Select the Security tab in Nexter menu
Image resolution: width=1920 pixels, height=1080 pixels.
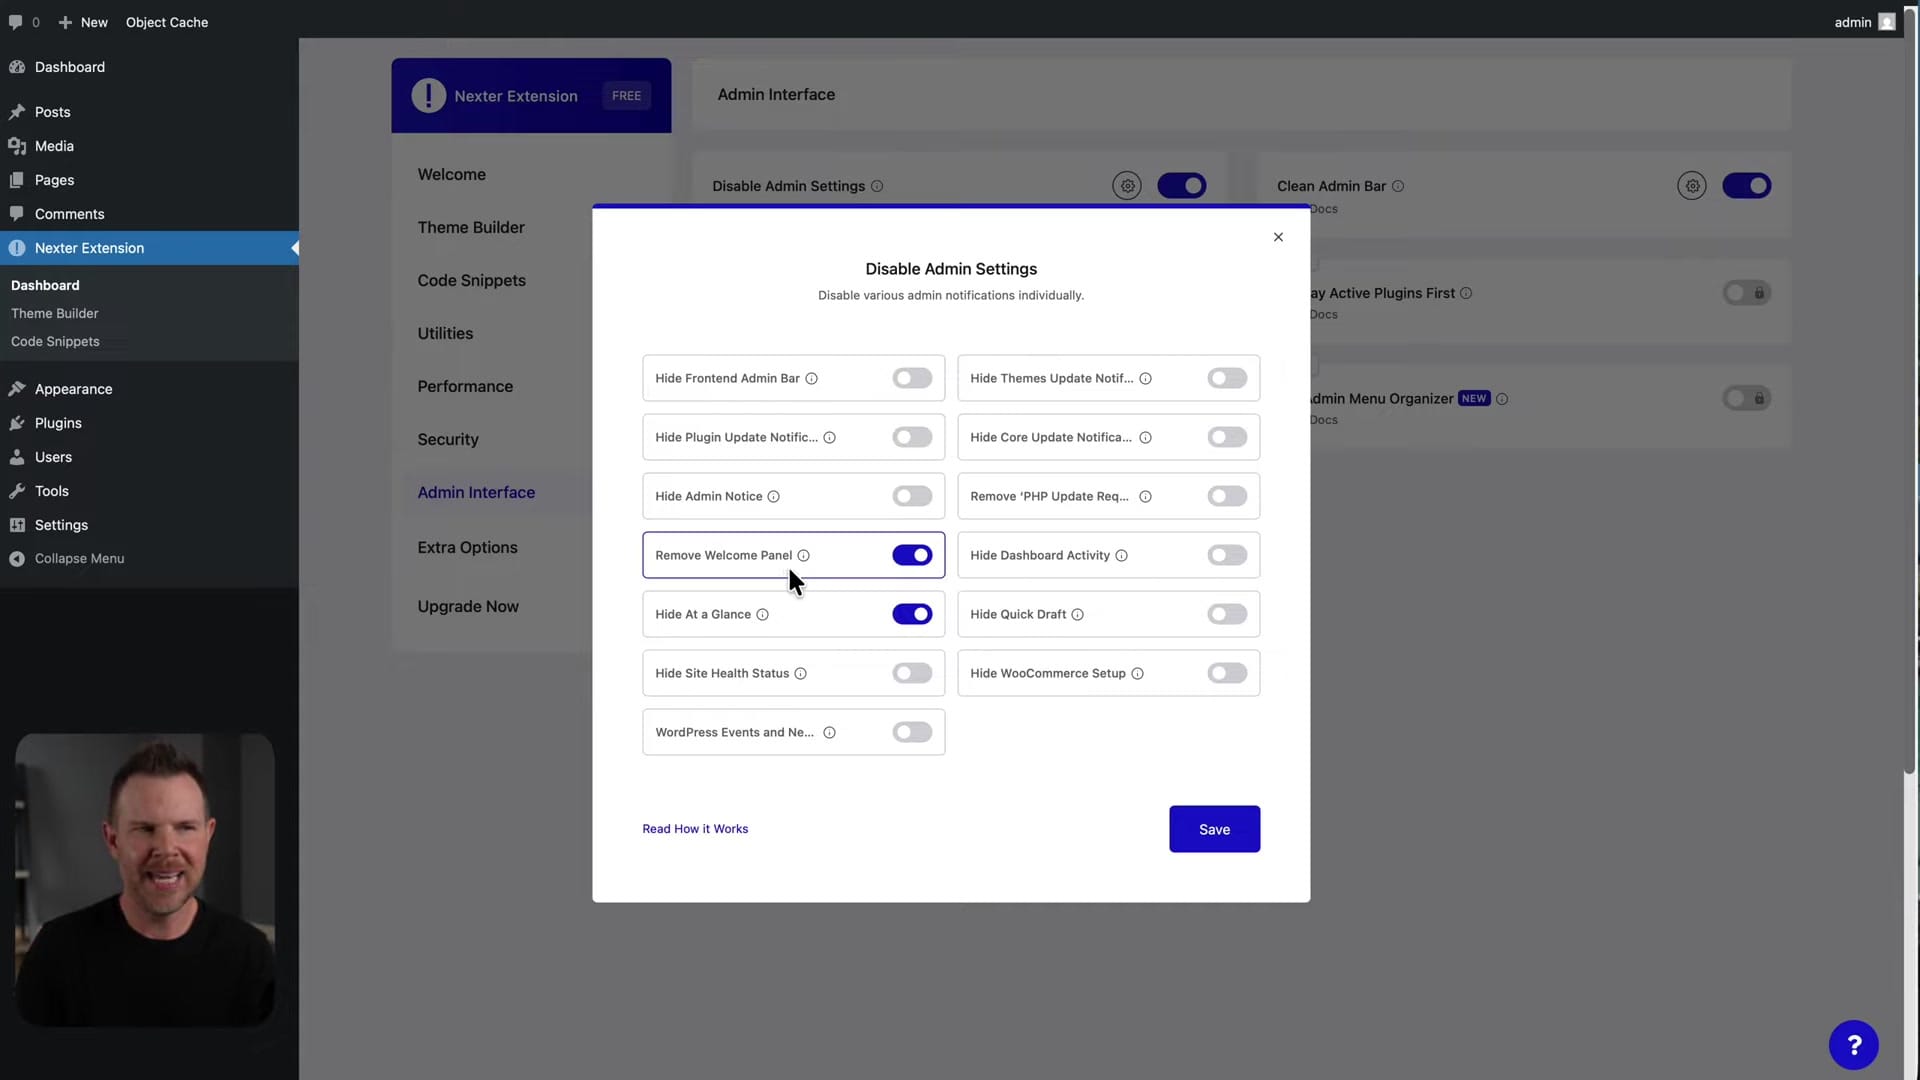(448, 439)
